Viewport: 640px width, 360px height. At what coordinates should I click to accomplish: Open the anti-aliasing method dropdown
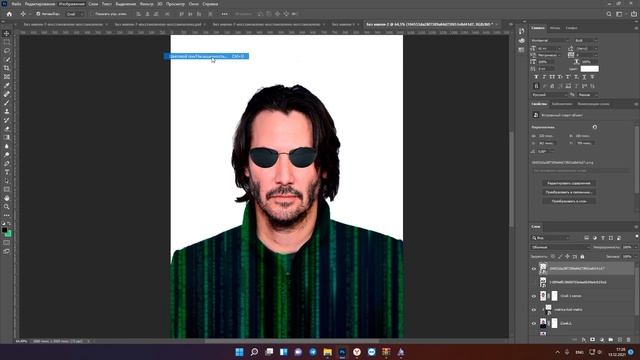588,94
